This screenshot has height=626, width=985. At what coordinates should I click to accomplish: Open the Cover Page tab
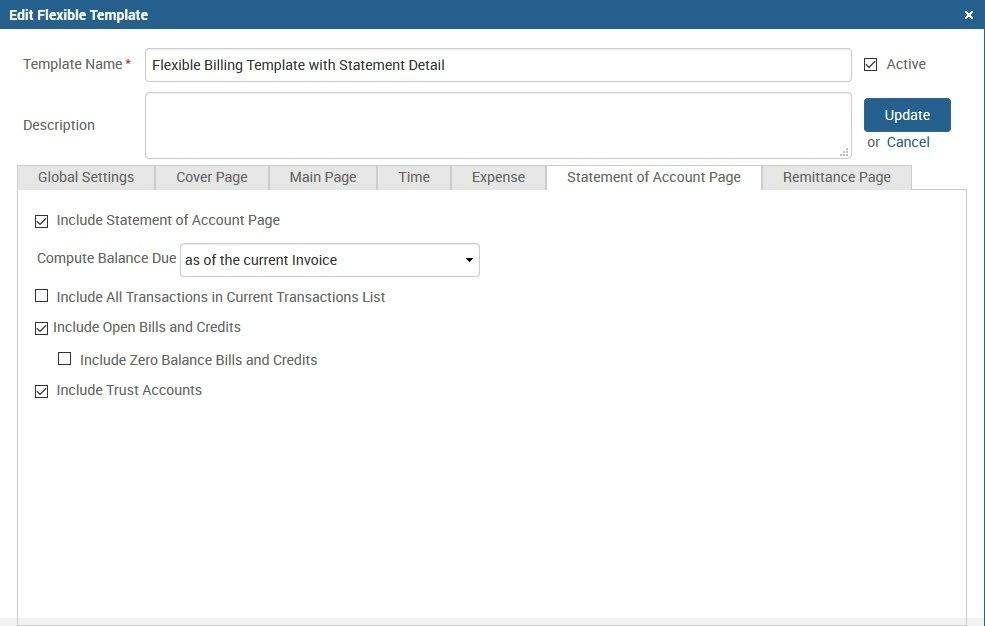click(211, 177)
